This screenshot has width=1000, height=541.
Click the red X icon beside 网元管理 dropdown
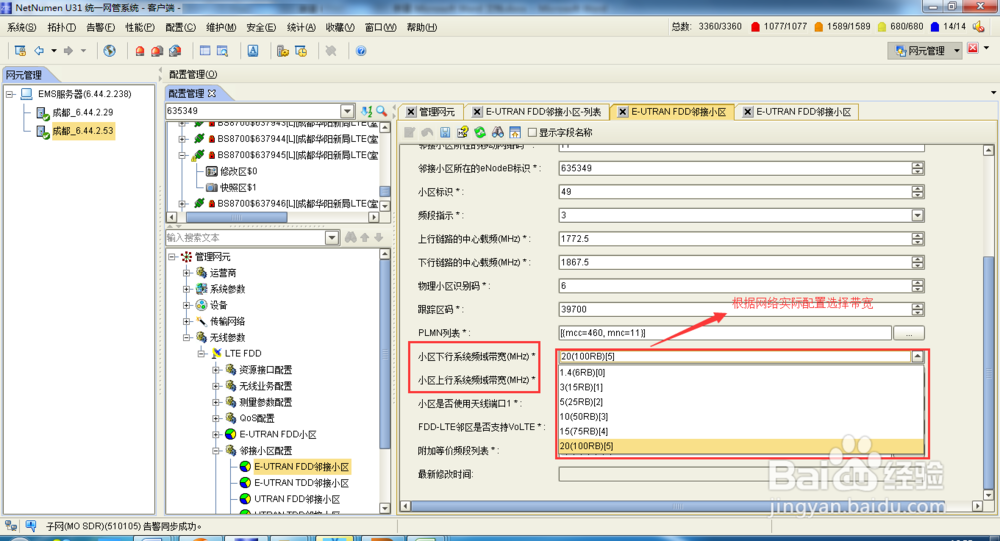click(x=973, y=48)
